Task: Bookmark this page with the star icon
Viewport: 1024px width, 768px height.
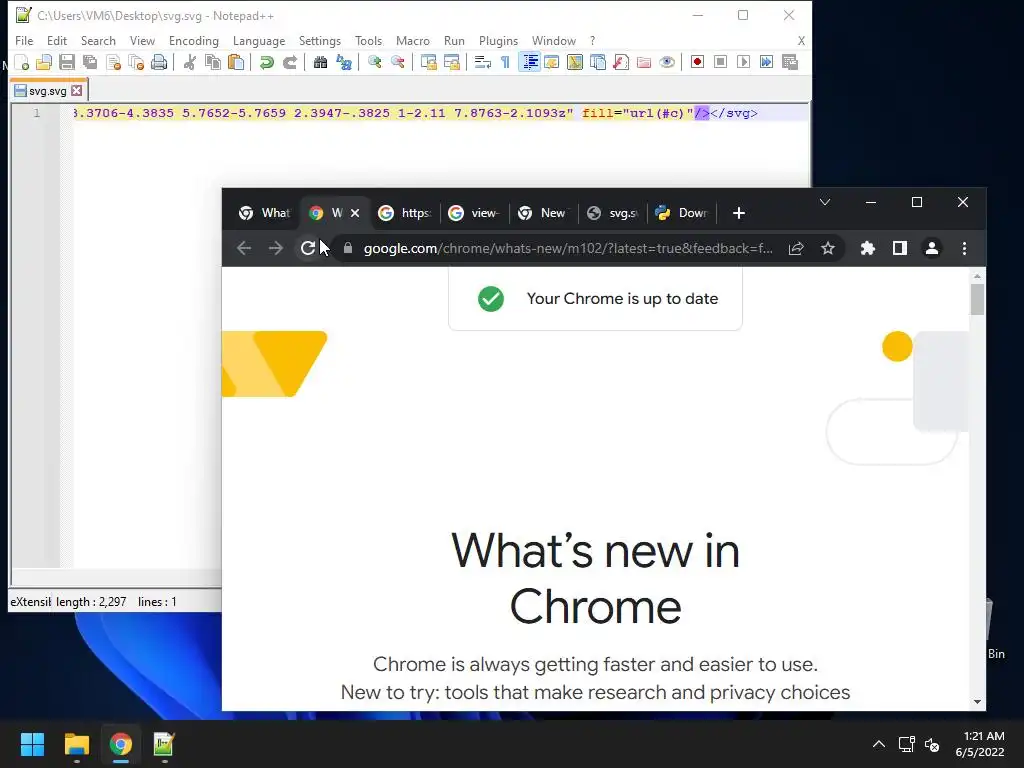Action: 828,248
